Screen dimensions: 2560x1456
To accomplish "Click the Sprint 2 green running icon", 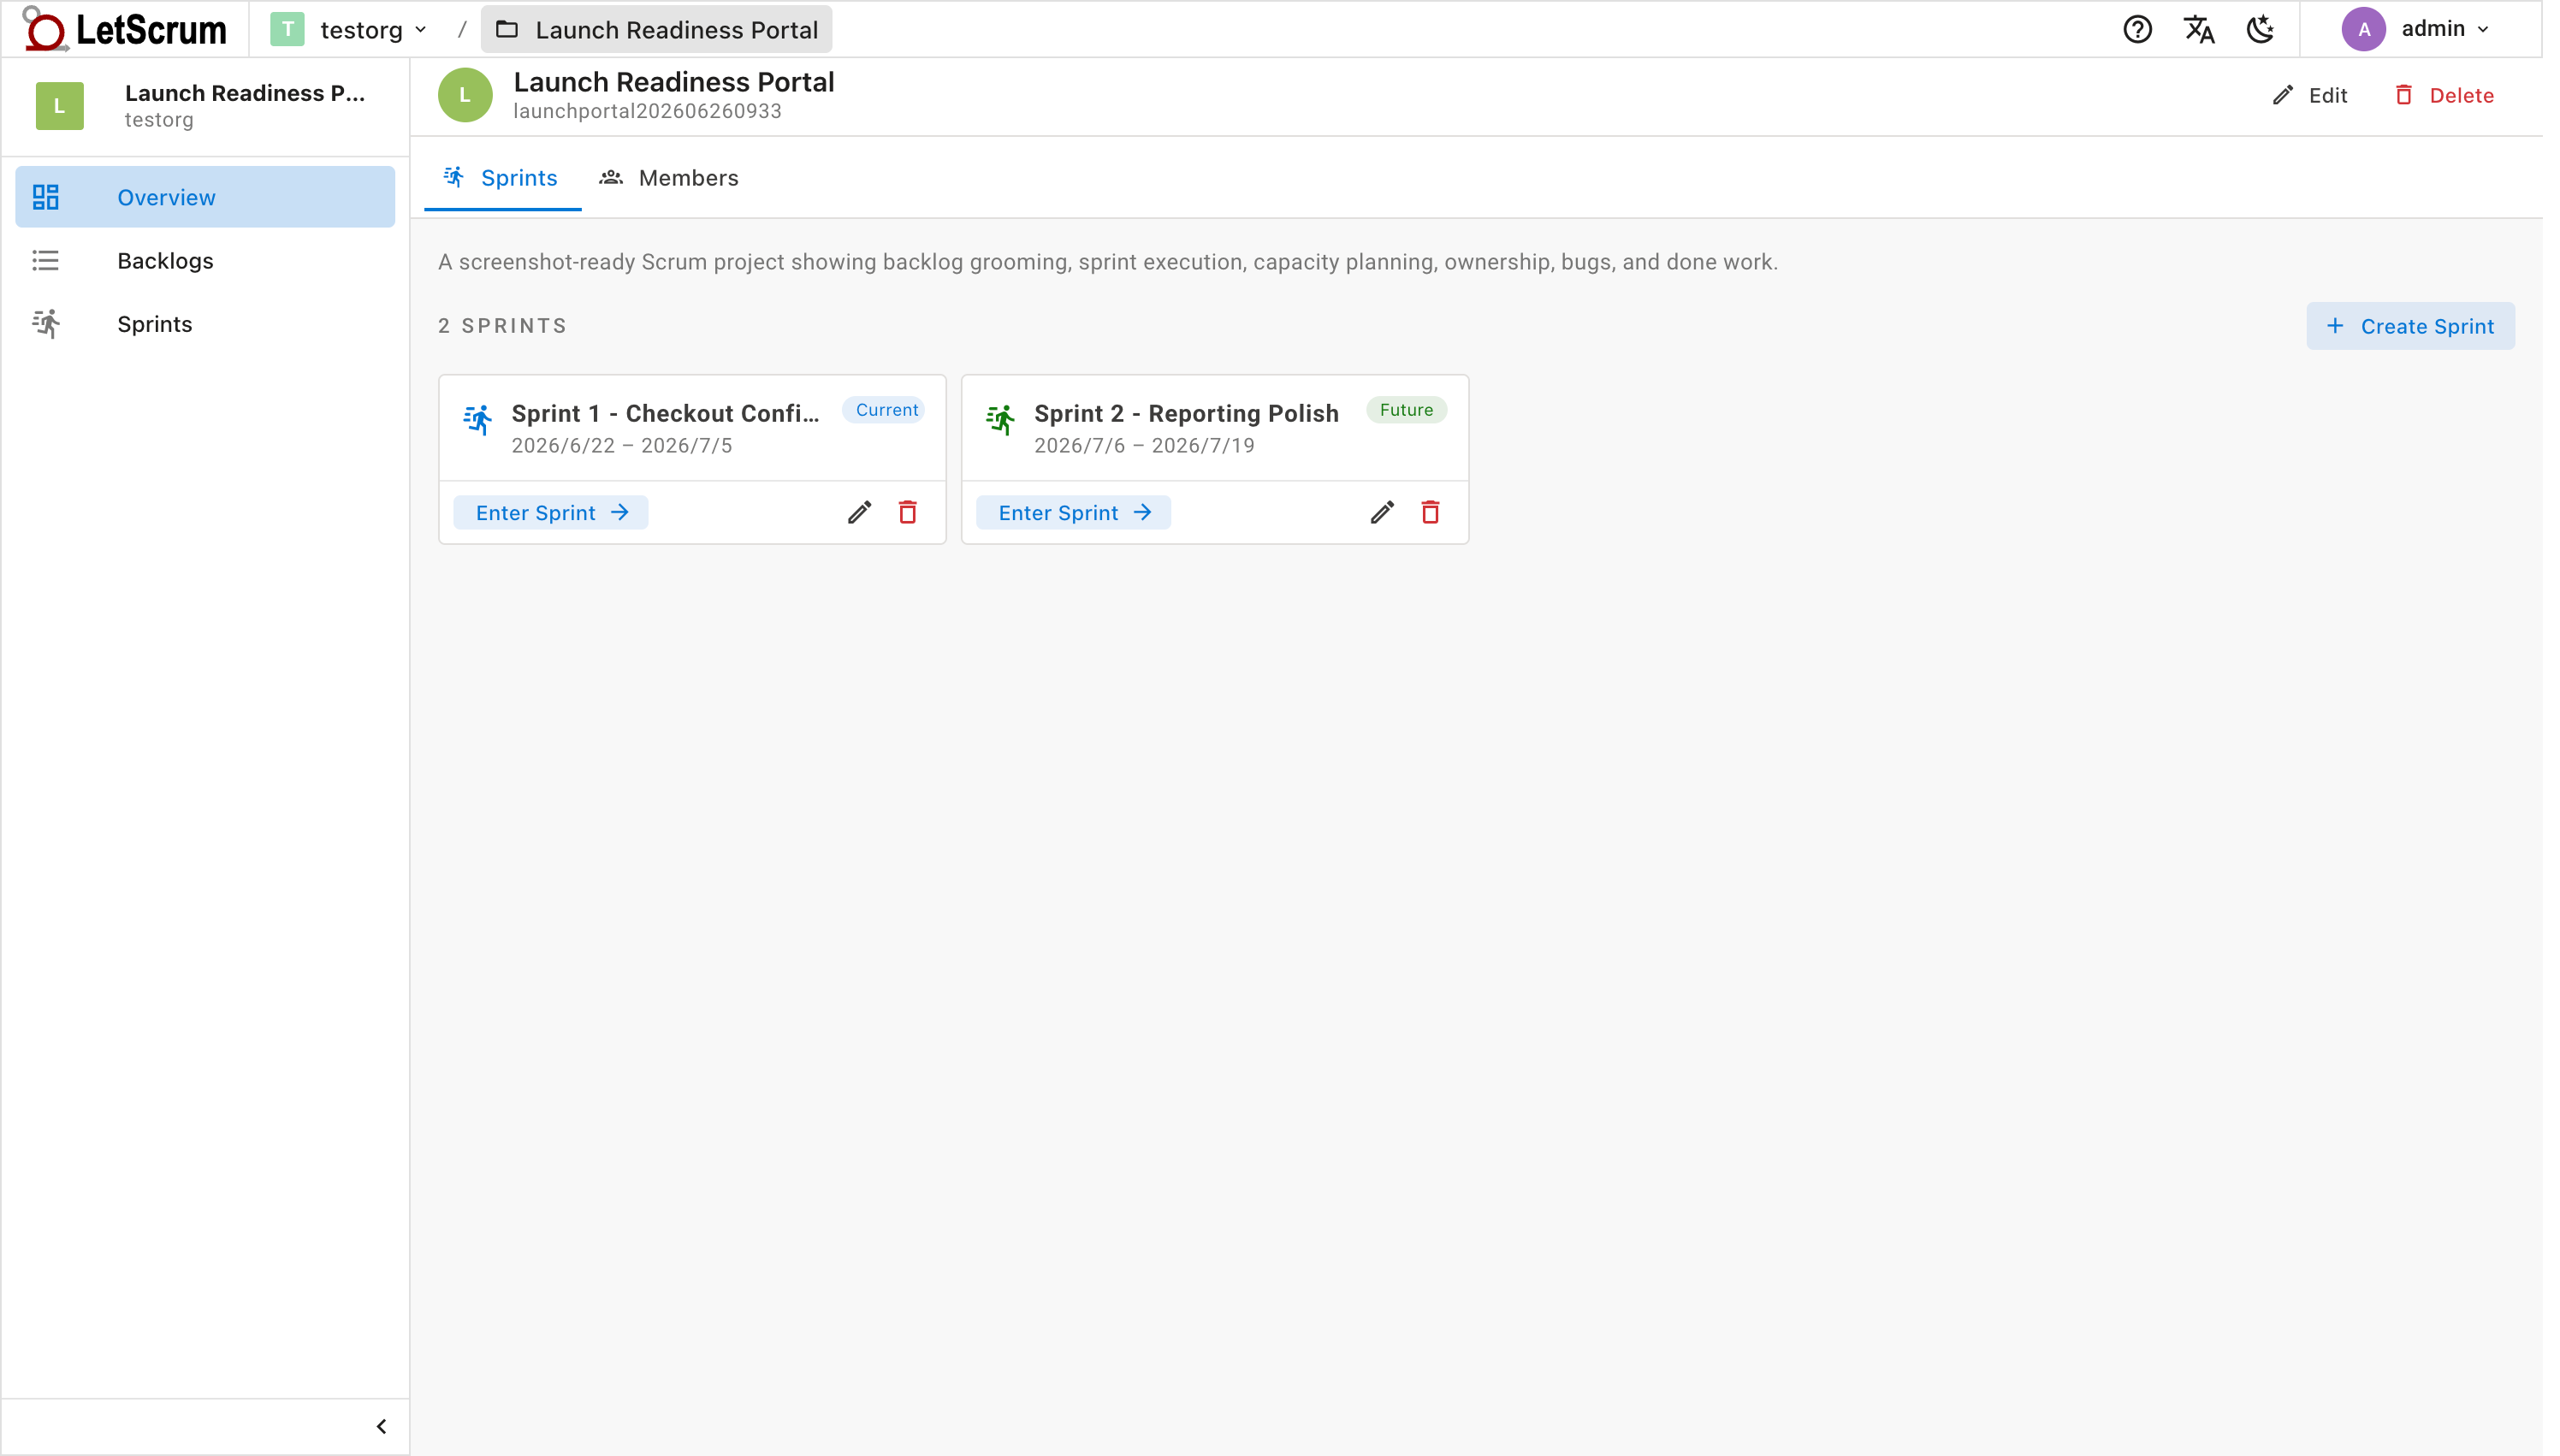I will tap(1001, 419).
